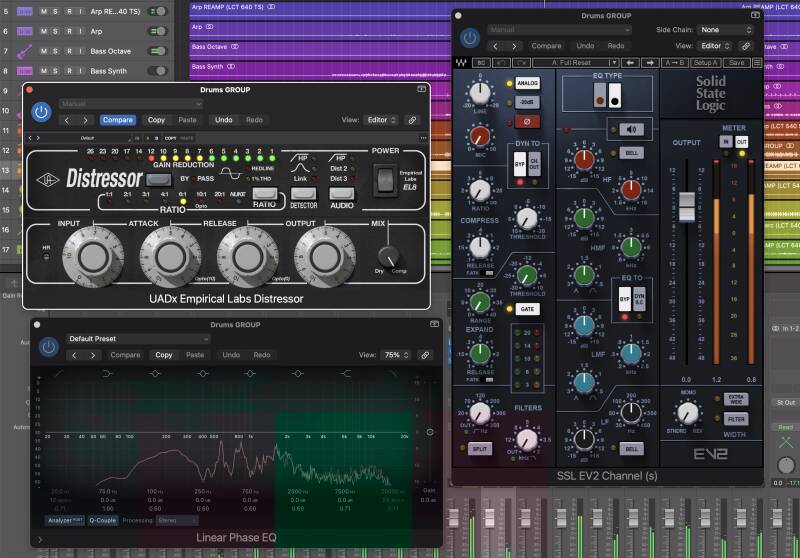Toggle the SPLIT filter button on SSL EV2
Viewport: 800px width, 558px height.
480,449
